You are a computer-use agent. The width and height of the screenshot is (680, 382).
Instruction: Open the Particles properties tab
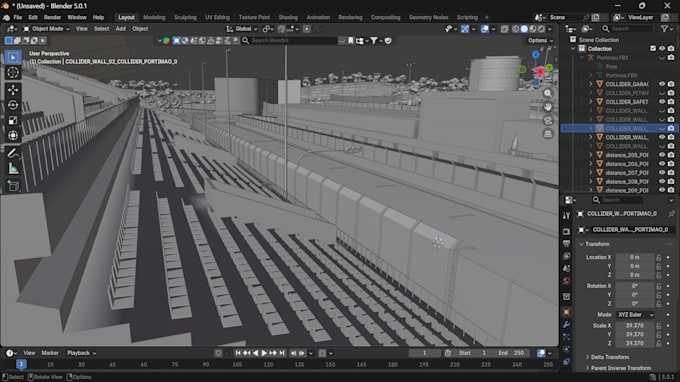[566, 337]
